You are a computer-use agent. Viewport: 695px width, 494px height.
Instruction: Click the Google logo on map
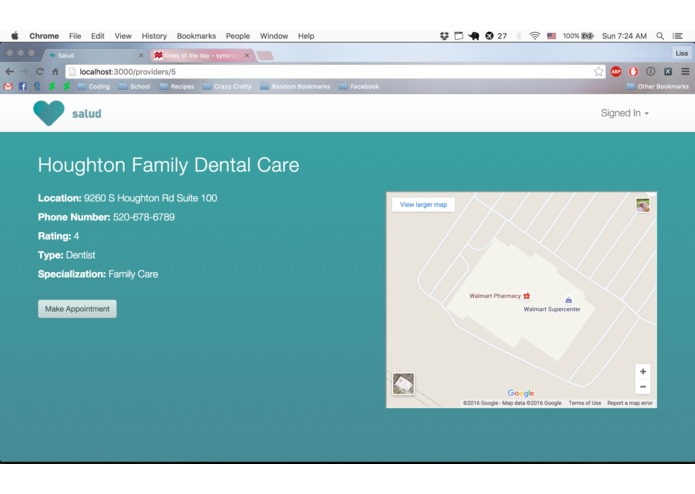[521, 393]
